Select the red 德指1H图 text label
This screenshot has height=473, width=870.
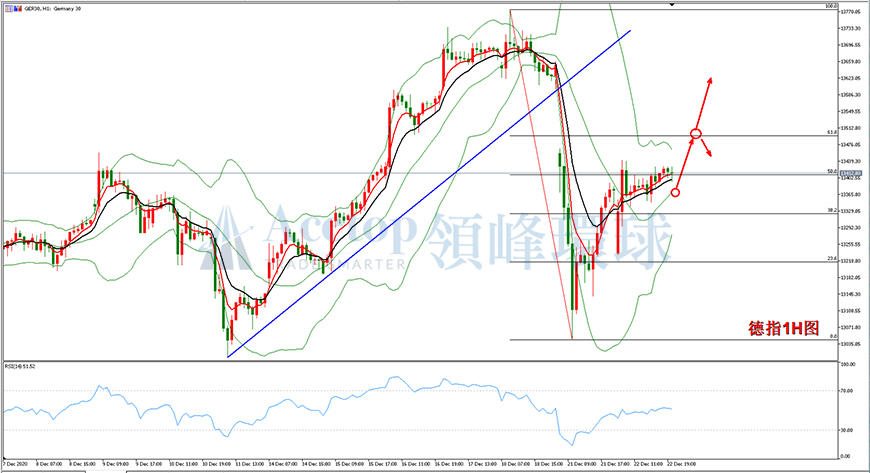(x=783, y=328)
